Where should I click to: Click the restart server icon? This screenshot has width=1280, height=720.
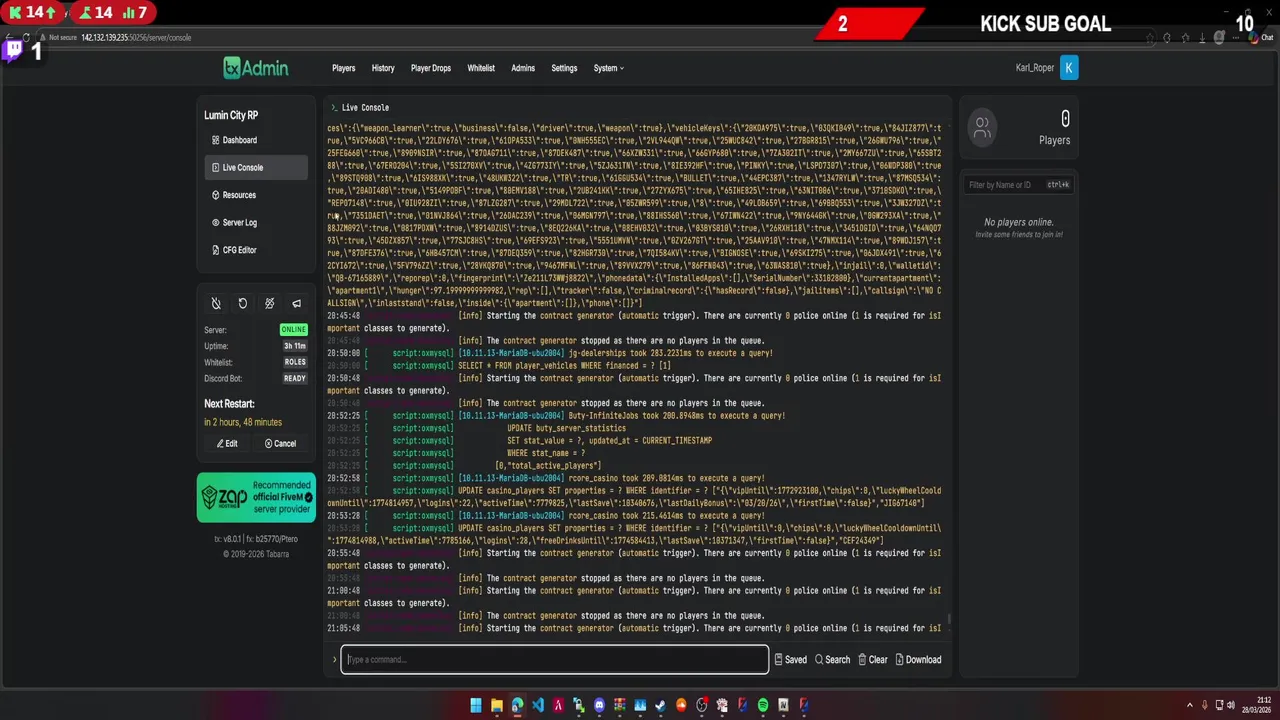243,303
